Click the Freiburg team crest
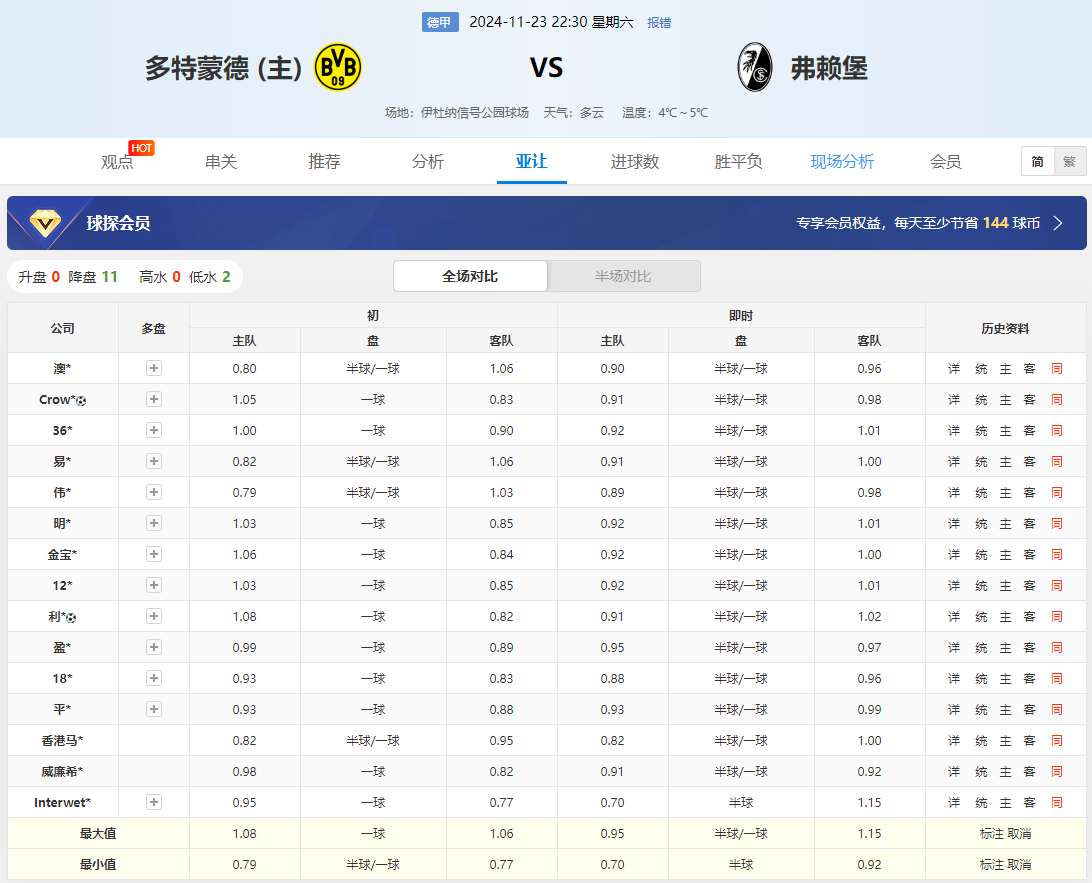1092x883 pixels. pyautogui.click(x=754, y=68)
